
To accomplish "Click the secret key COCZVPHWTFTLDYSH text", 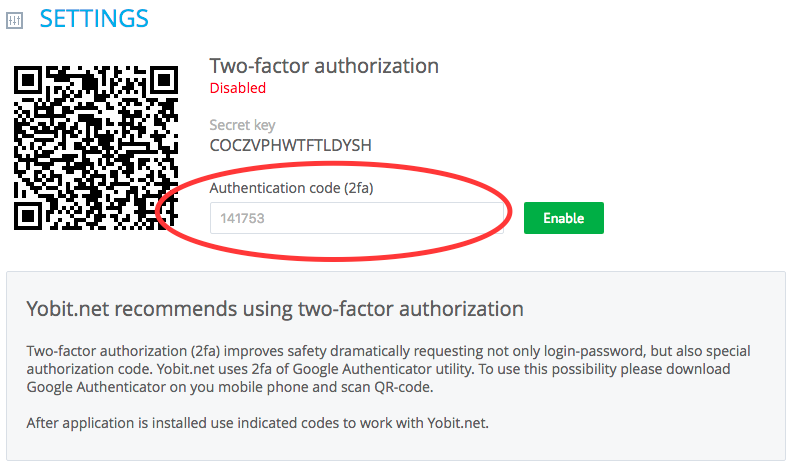I will click(x=291, y=146).
